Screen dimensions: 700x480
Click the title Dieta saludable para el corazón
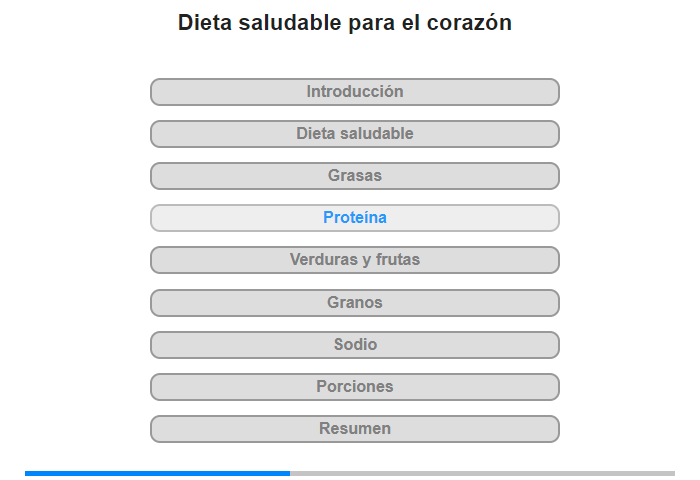[345, 23]
